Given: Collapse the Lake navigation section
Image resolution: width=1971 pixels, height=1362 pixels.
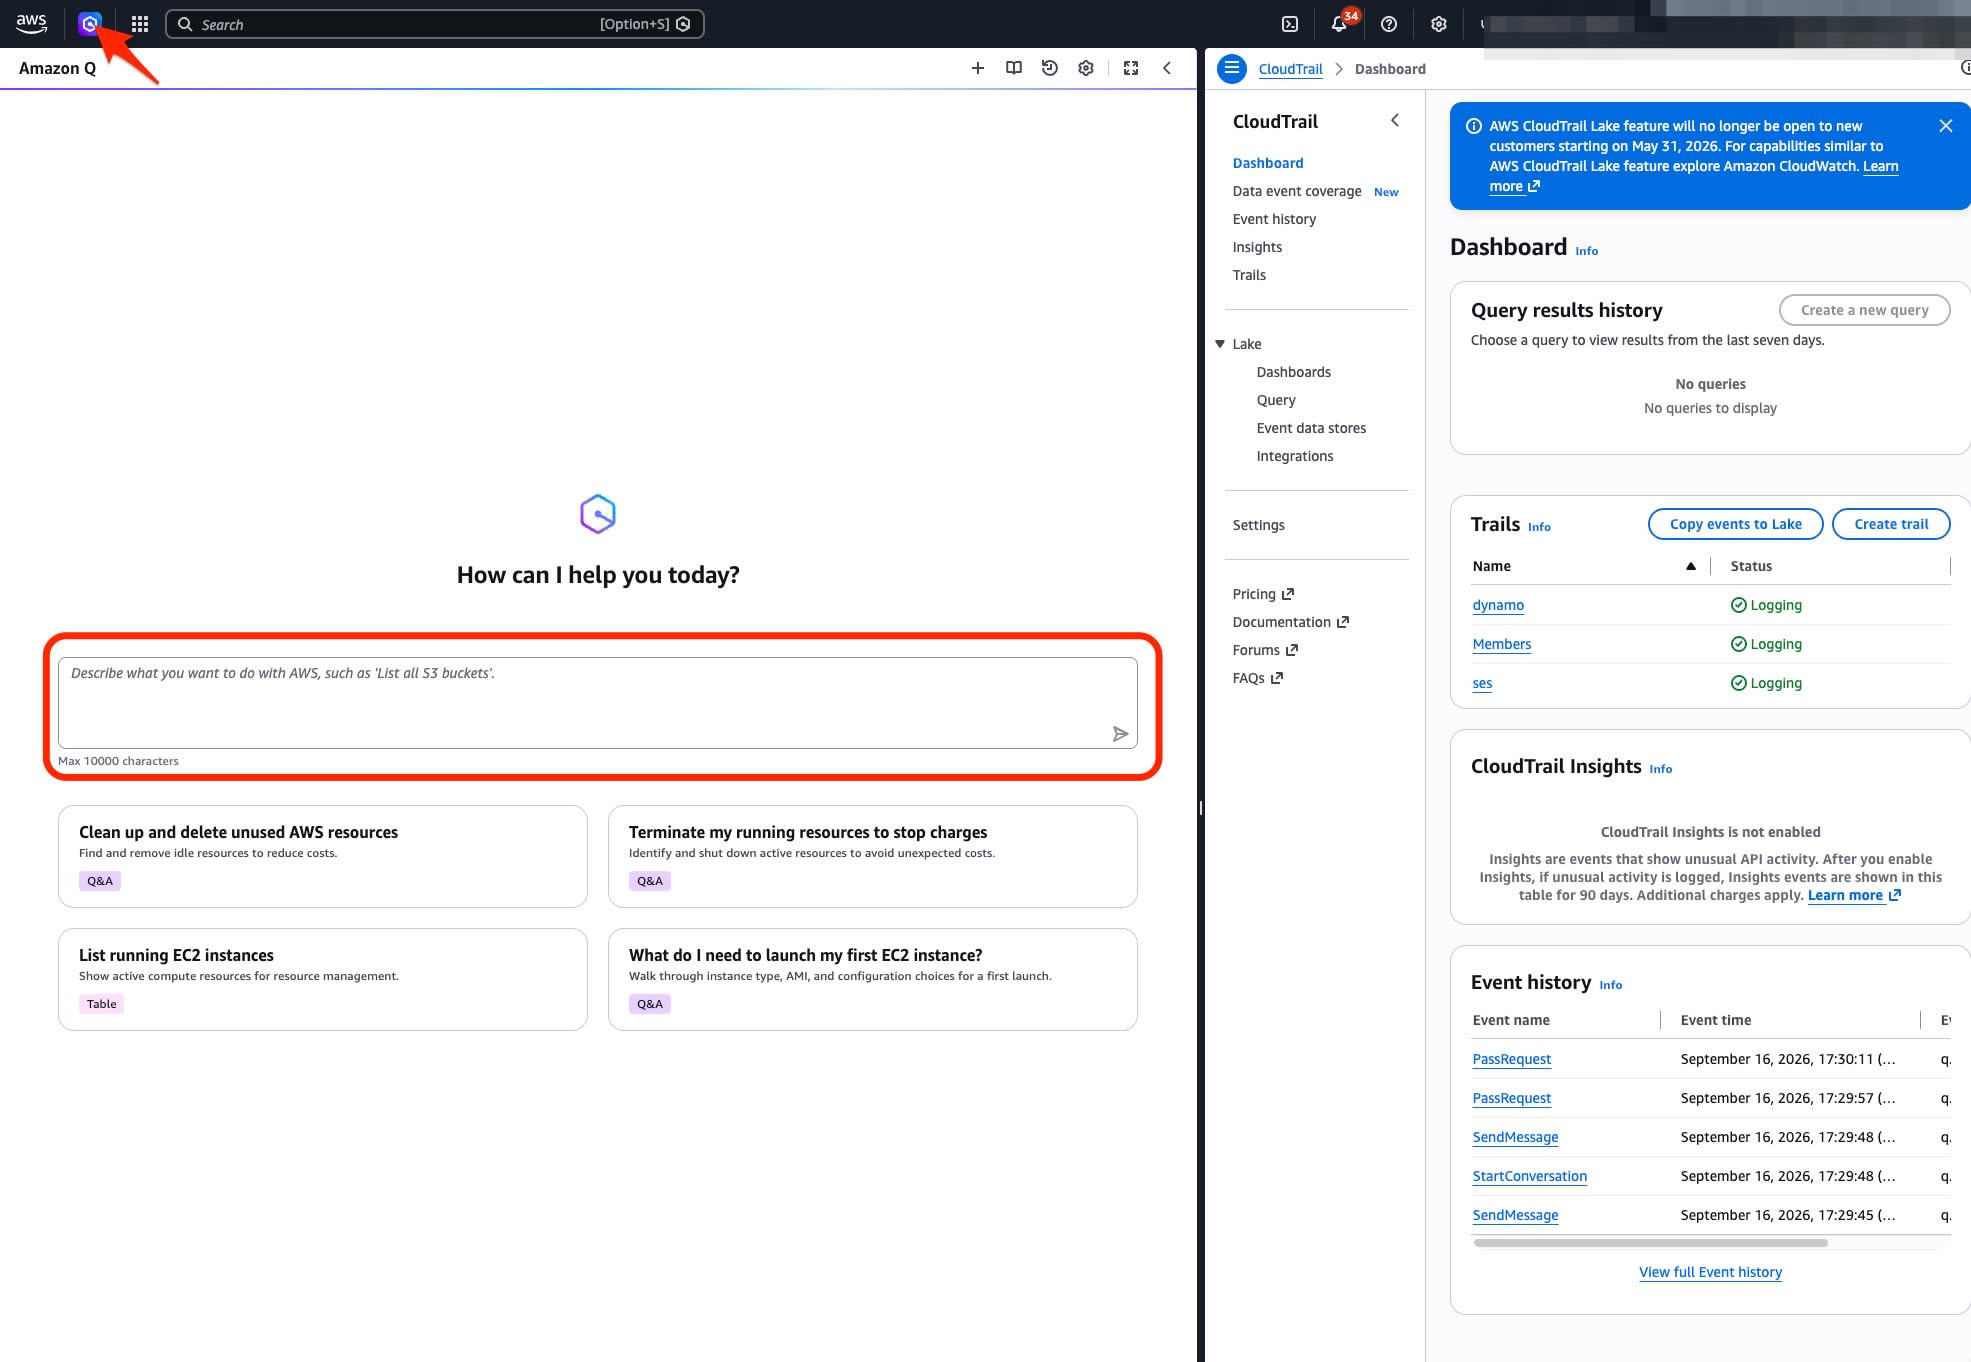Looking at the screenshot, I should tap(1220, 344).
